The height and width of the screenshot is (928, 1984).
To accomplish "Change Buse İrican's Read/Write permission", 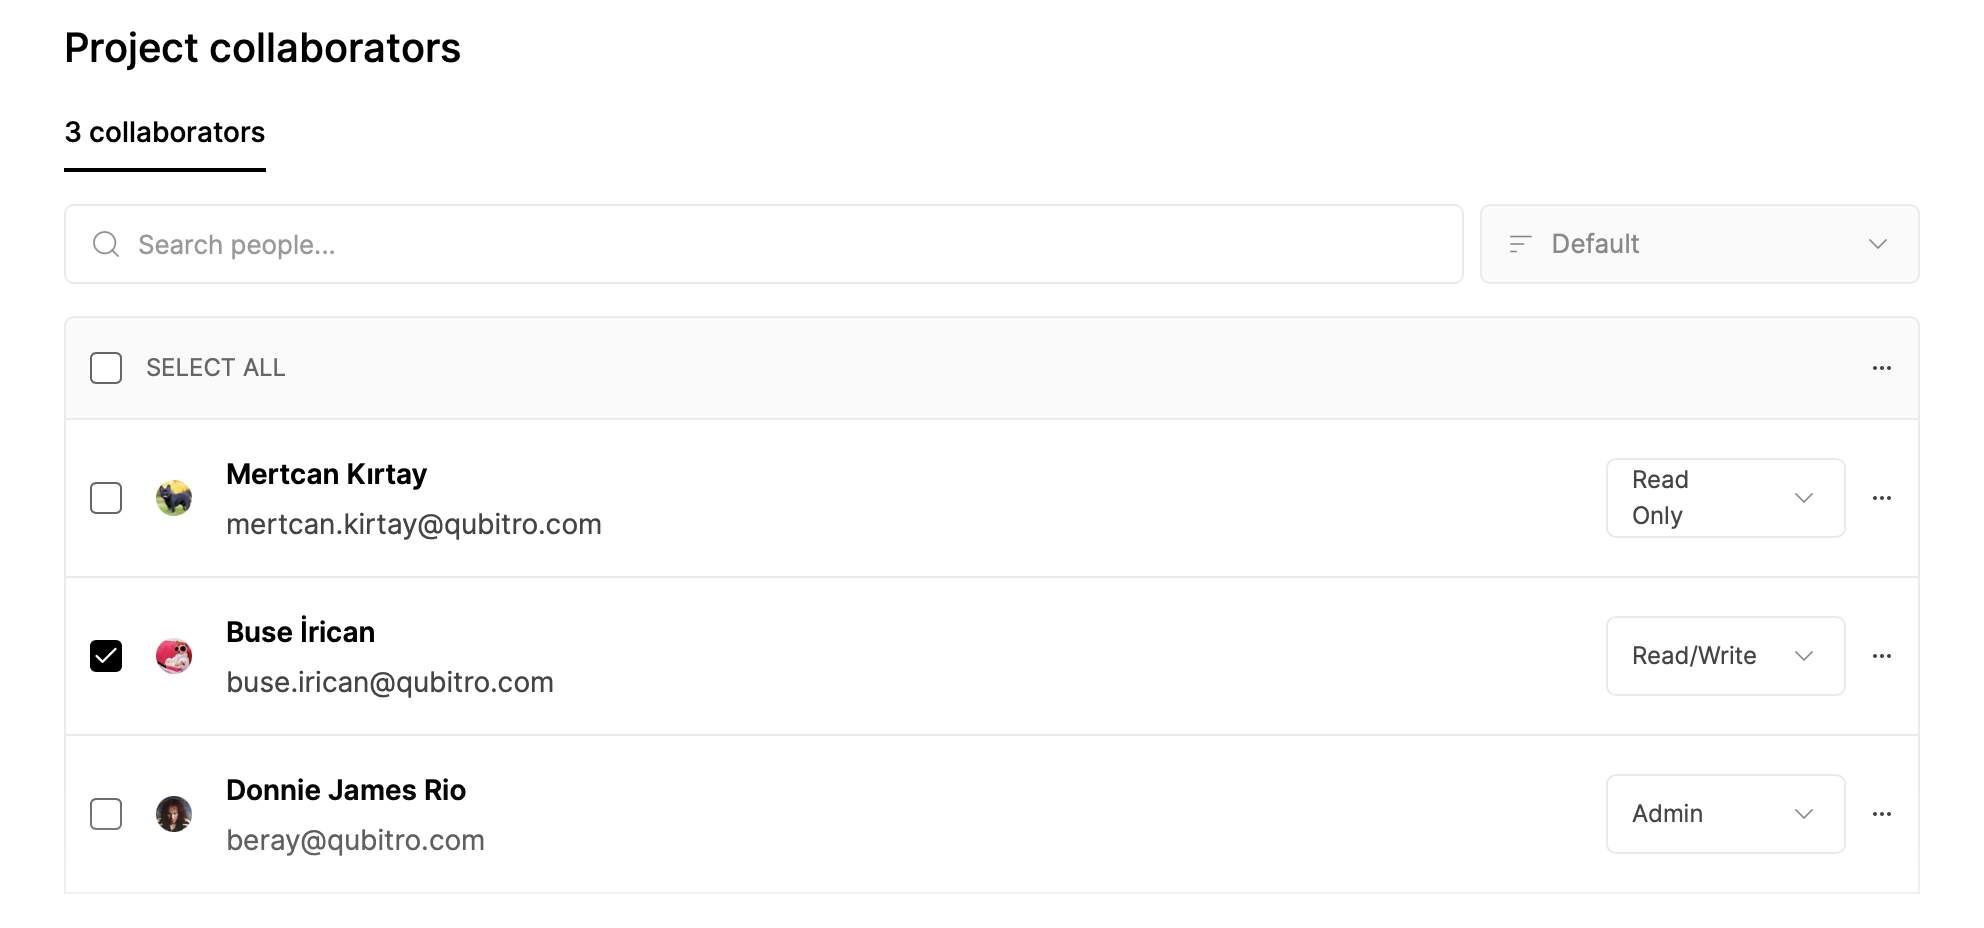I will pos(1725,656).
